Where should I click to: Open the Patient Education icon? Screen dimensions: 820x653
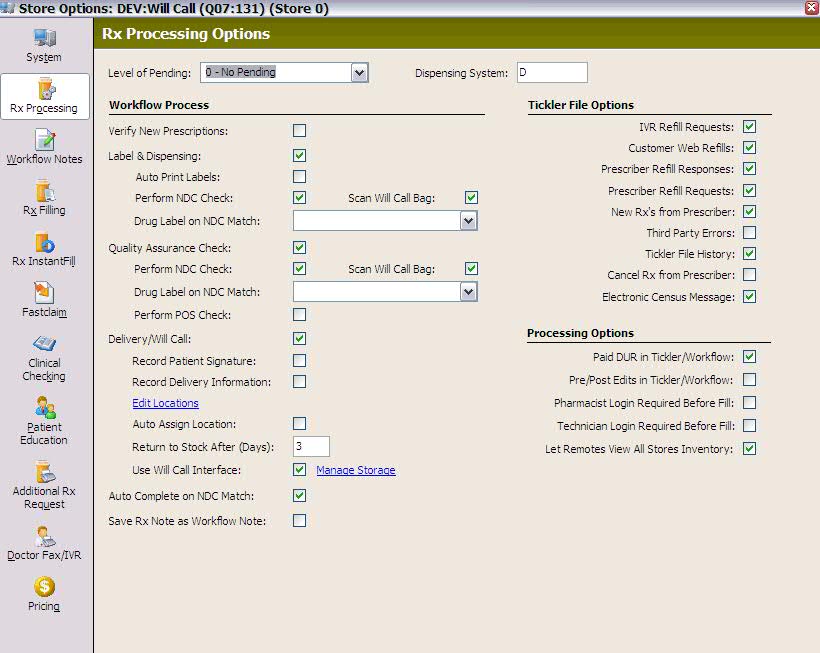point(45,407)
